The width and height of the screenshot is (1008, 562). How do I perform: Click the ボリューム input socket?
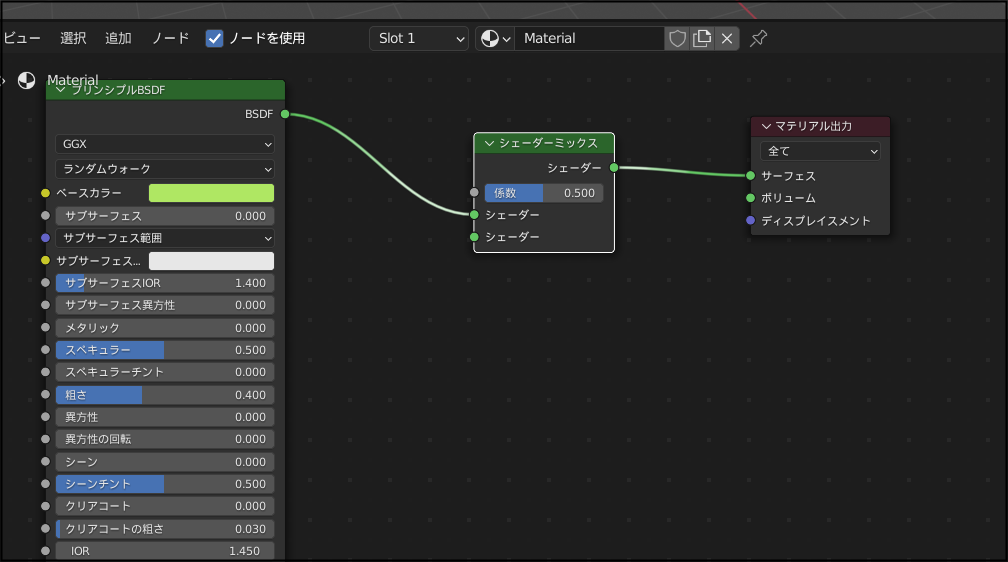(x=750, y=198)
